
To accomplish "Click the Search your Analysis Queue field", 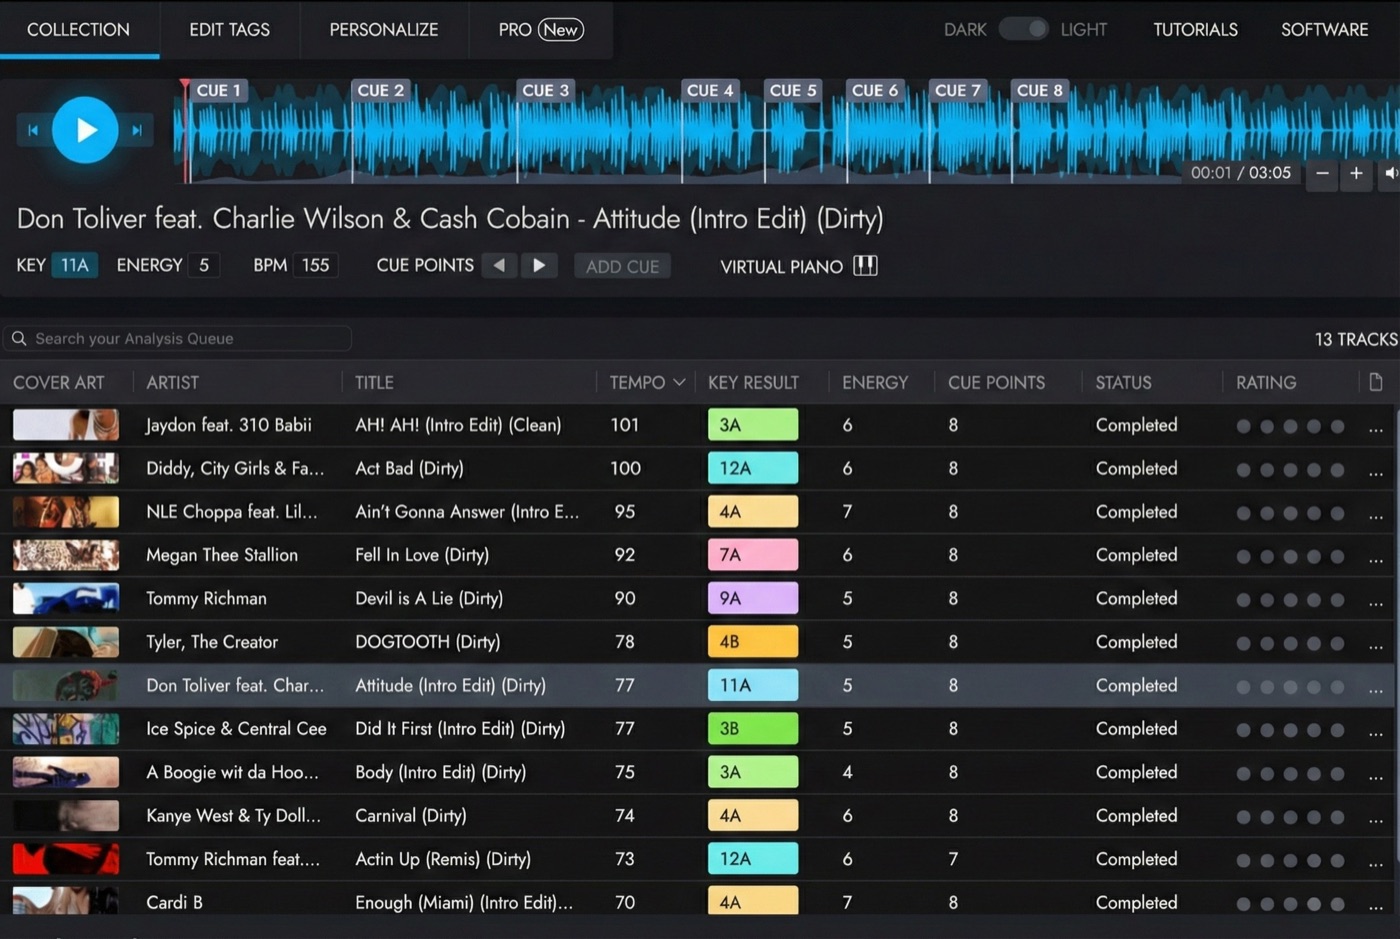I will coord(180,338).
